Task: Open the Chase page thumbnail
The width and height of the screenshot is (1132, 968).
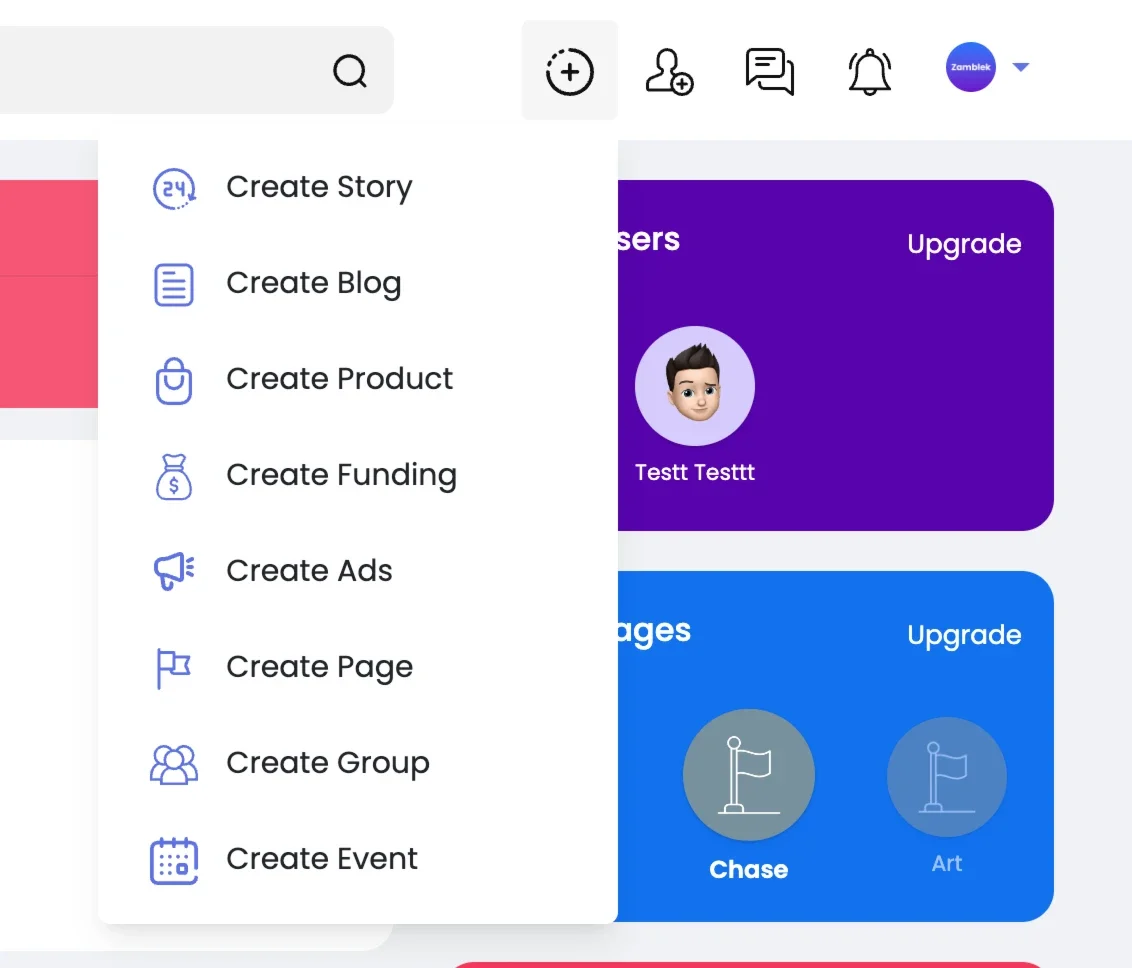Action: 749,775
